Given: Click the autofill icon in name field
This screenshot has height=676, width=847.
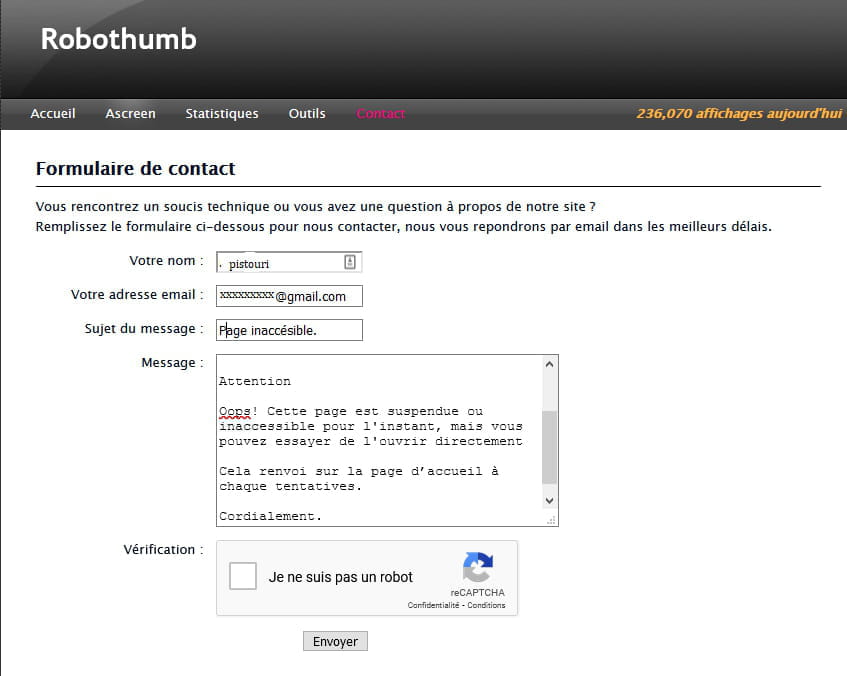Looking at the screenshot, I should (349, 262).
